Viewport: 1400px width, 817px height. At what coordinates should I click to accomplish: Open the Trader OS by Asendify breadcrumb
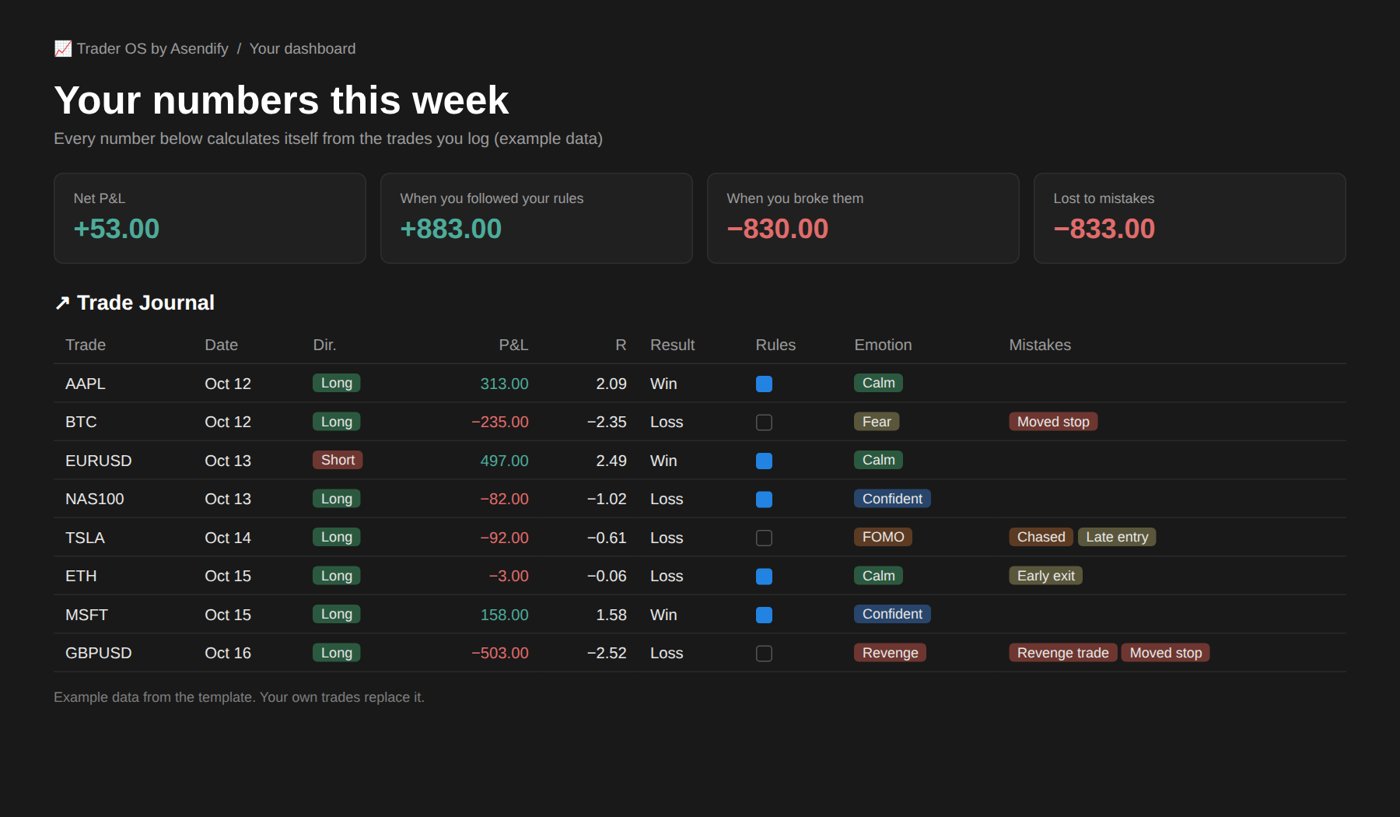coord(152,48)
